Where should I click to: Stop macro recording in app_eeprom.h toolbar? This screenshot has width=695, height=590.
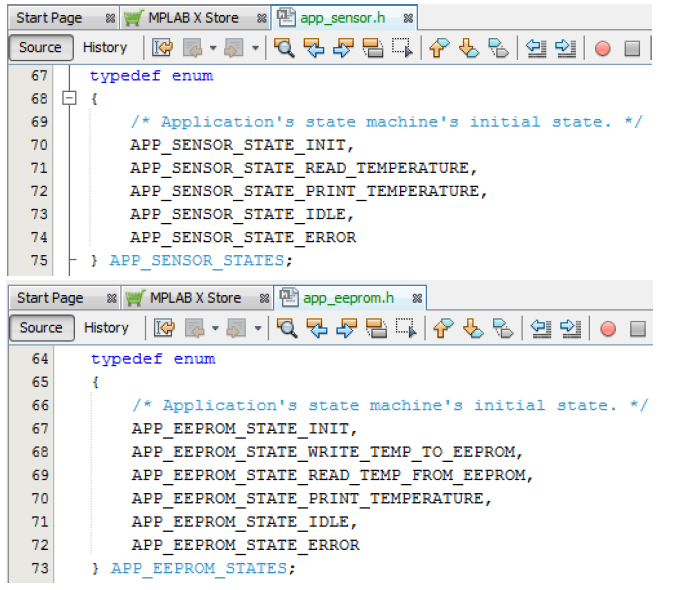(638, 328)
